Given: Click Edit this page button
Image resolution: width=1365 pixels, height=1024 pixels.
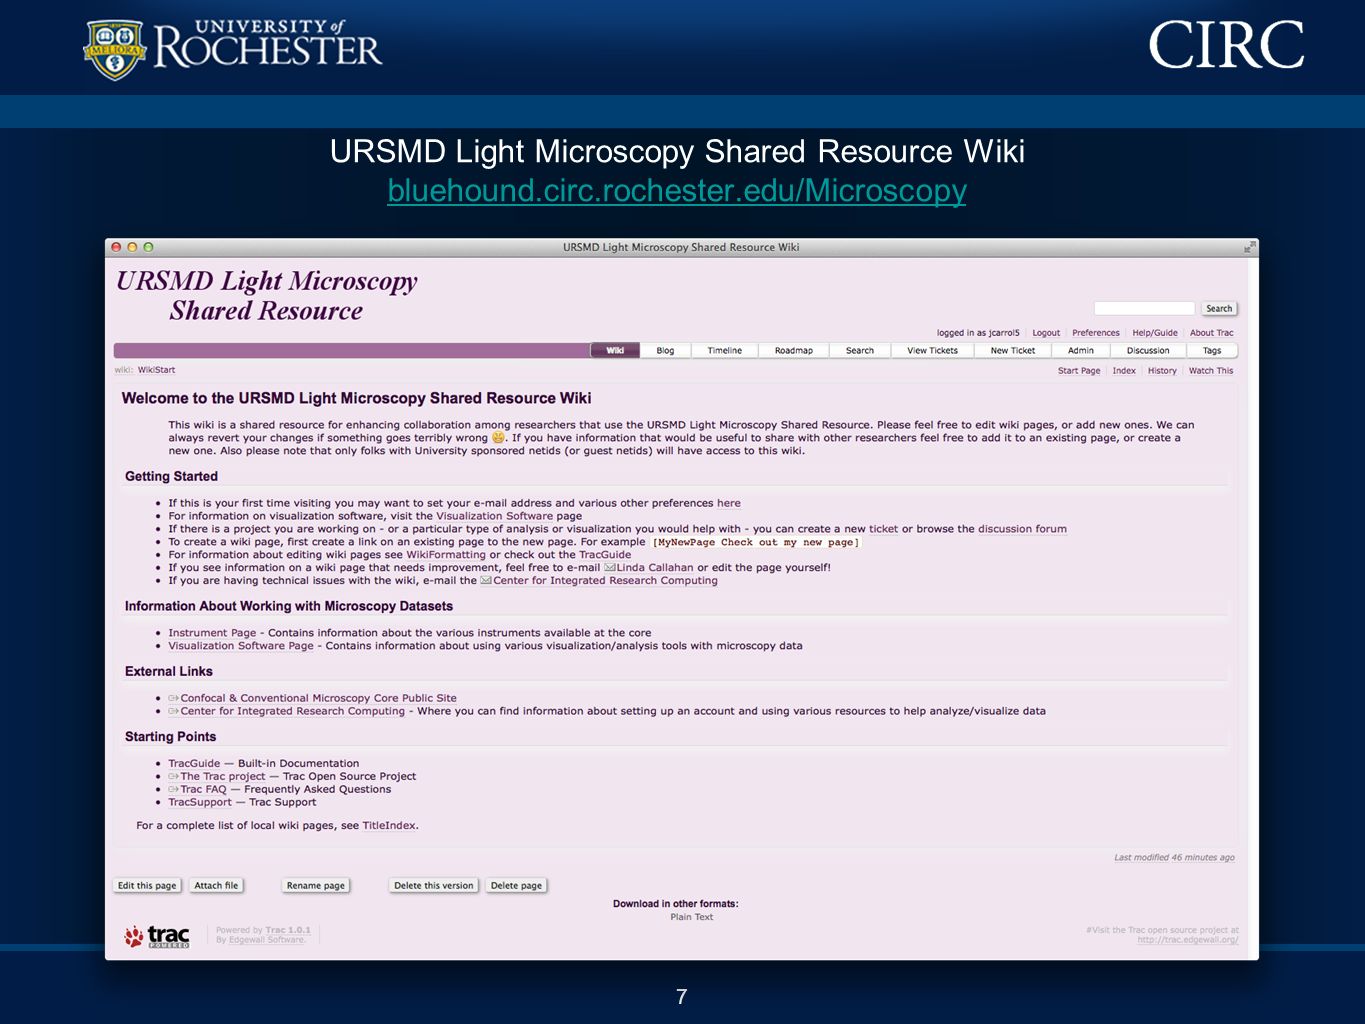Looking at the screenshot, I should (x=147, y=885).
